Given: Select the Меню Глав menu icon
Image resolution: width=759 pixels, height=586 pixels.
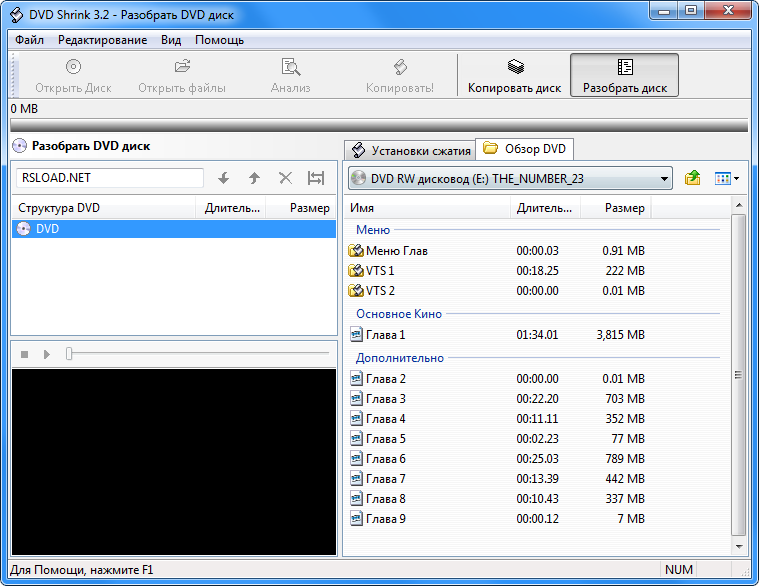Looking at the screenshot, I should click(356, 251).
